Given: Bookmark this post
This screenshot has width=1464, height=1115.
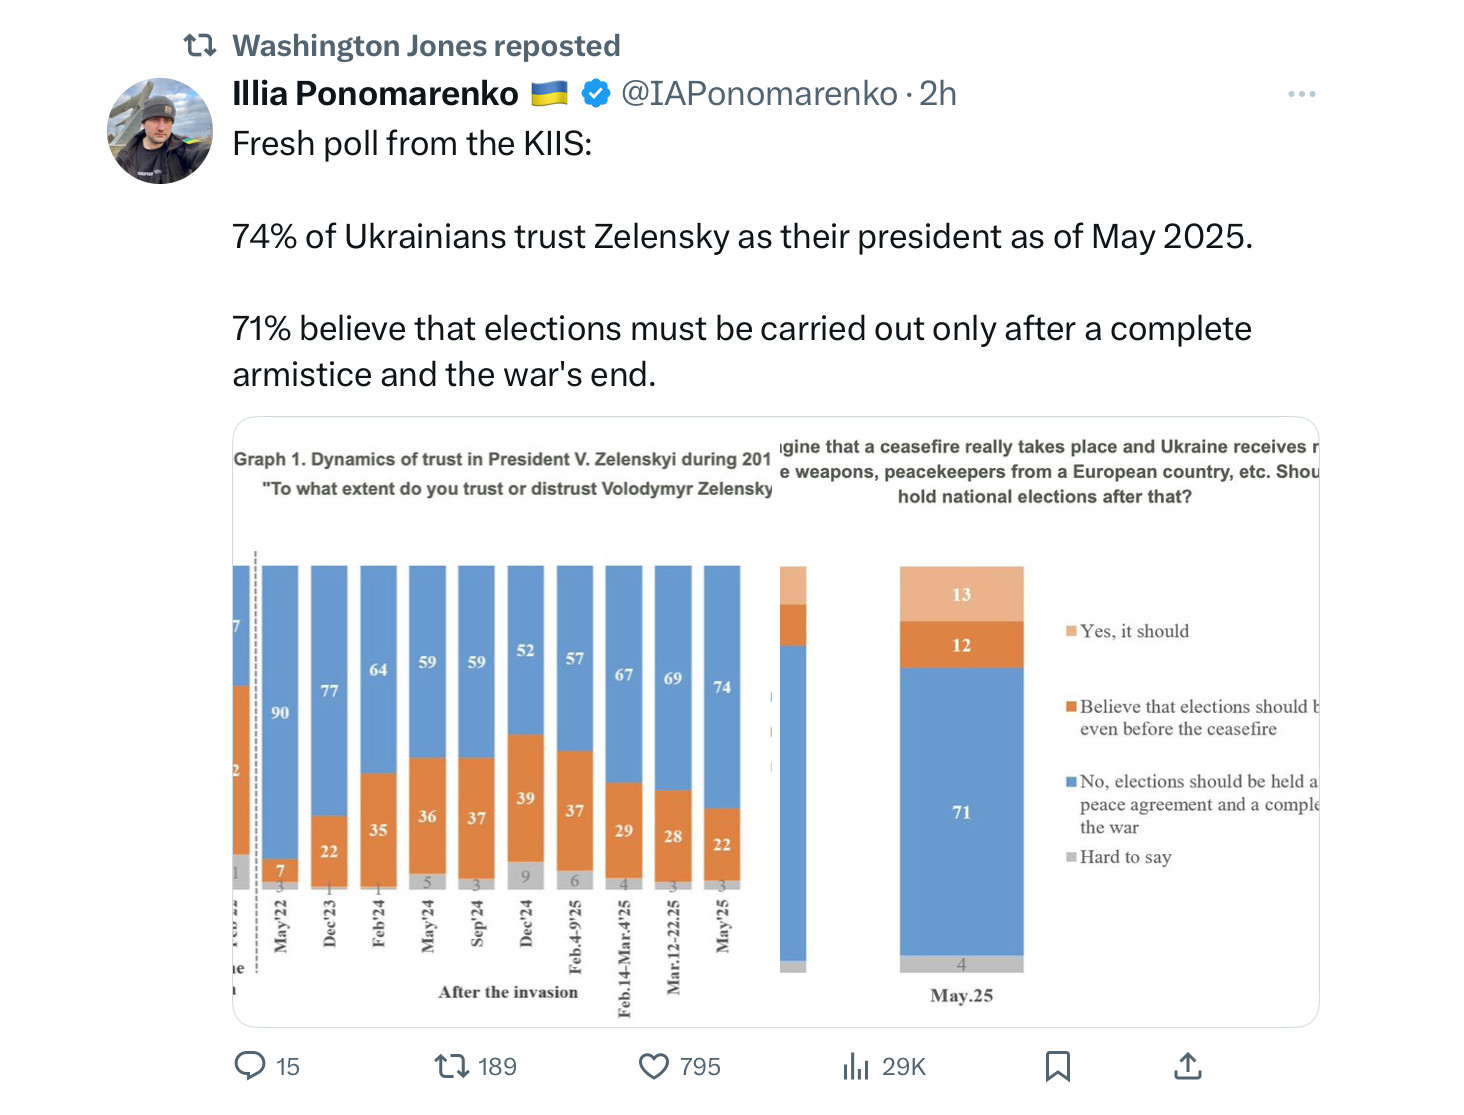Looking at the screenshot, I should [1058, 1066].
